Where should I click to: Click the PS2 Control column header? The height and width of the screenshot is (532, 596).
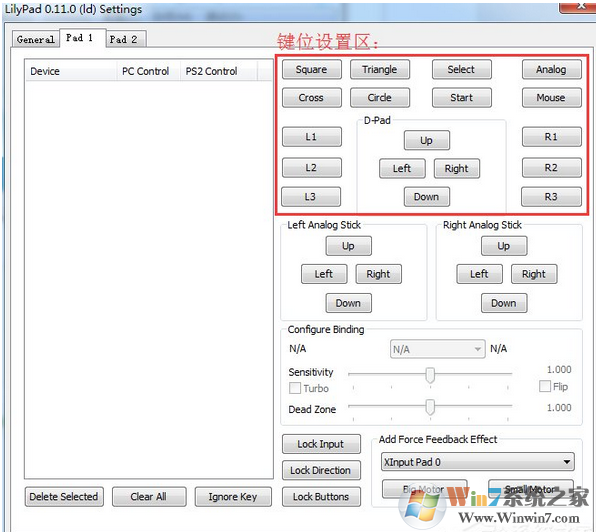tap(219, 71)
